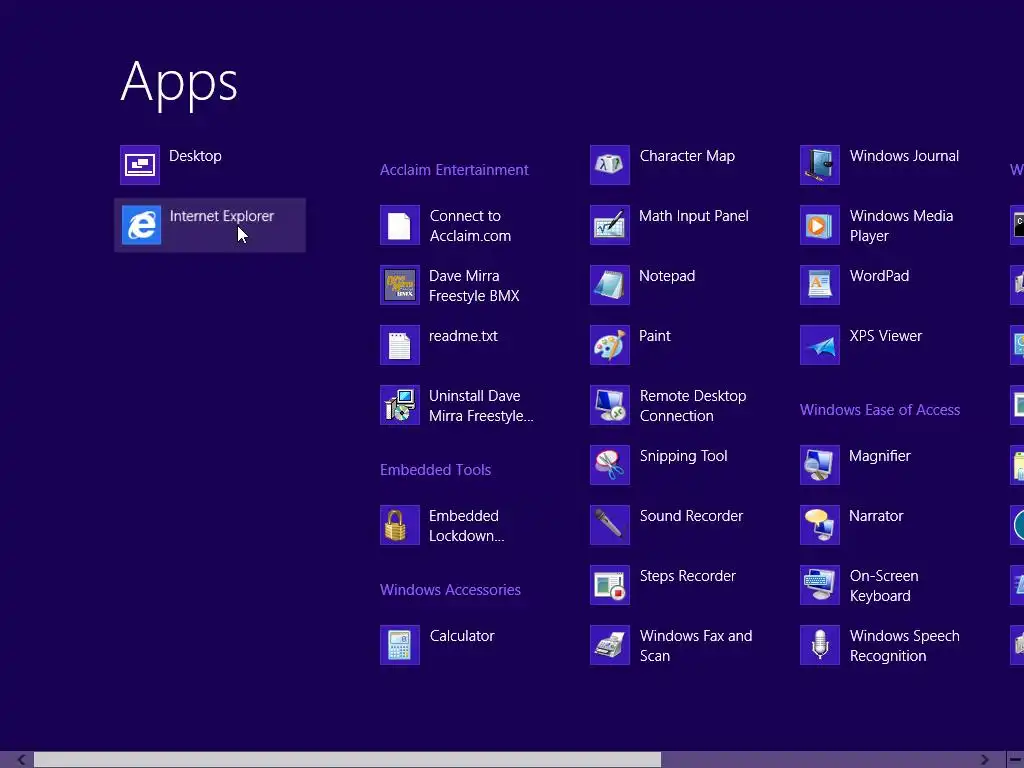This screenshot has width=1024, height=768.
Task: Select the "Snipping Tool" label text
Action: click(683, 456)
